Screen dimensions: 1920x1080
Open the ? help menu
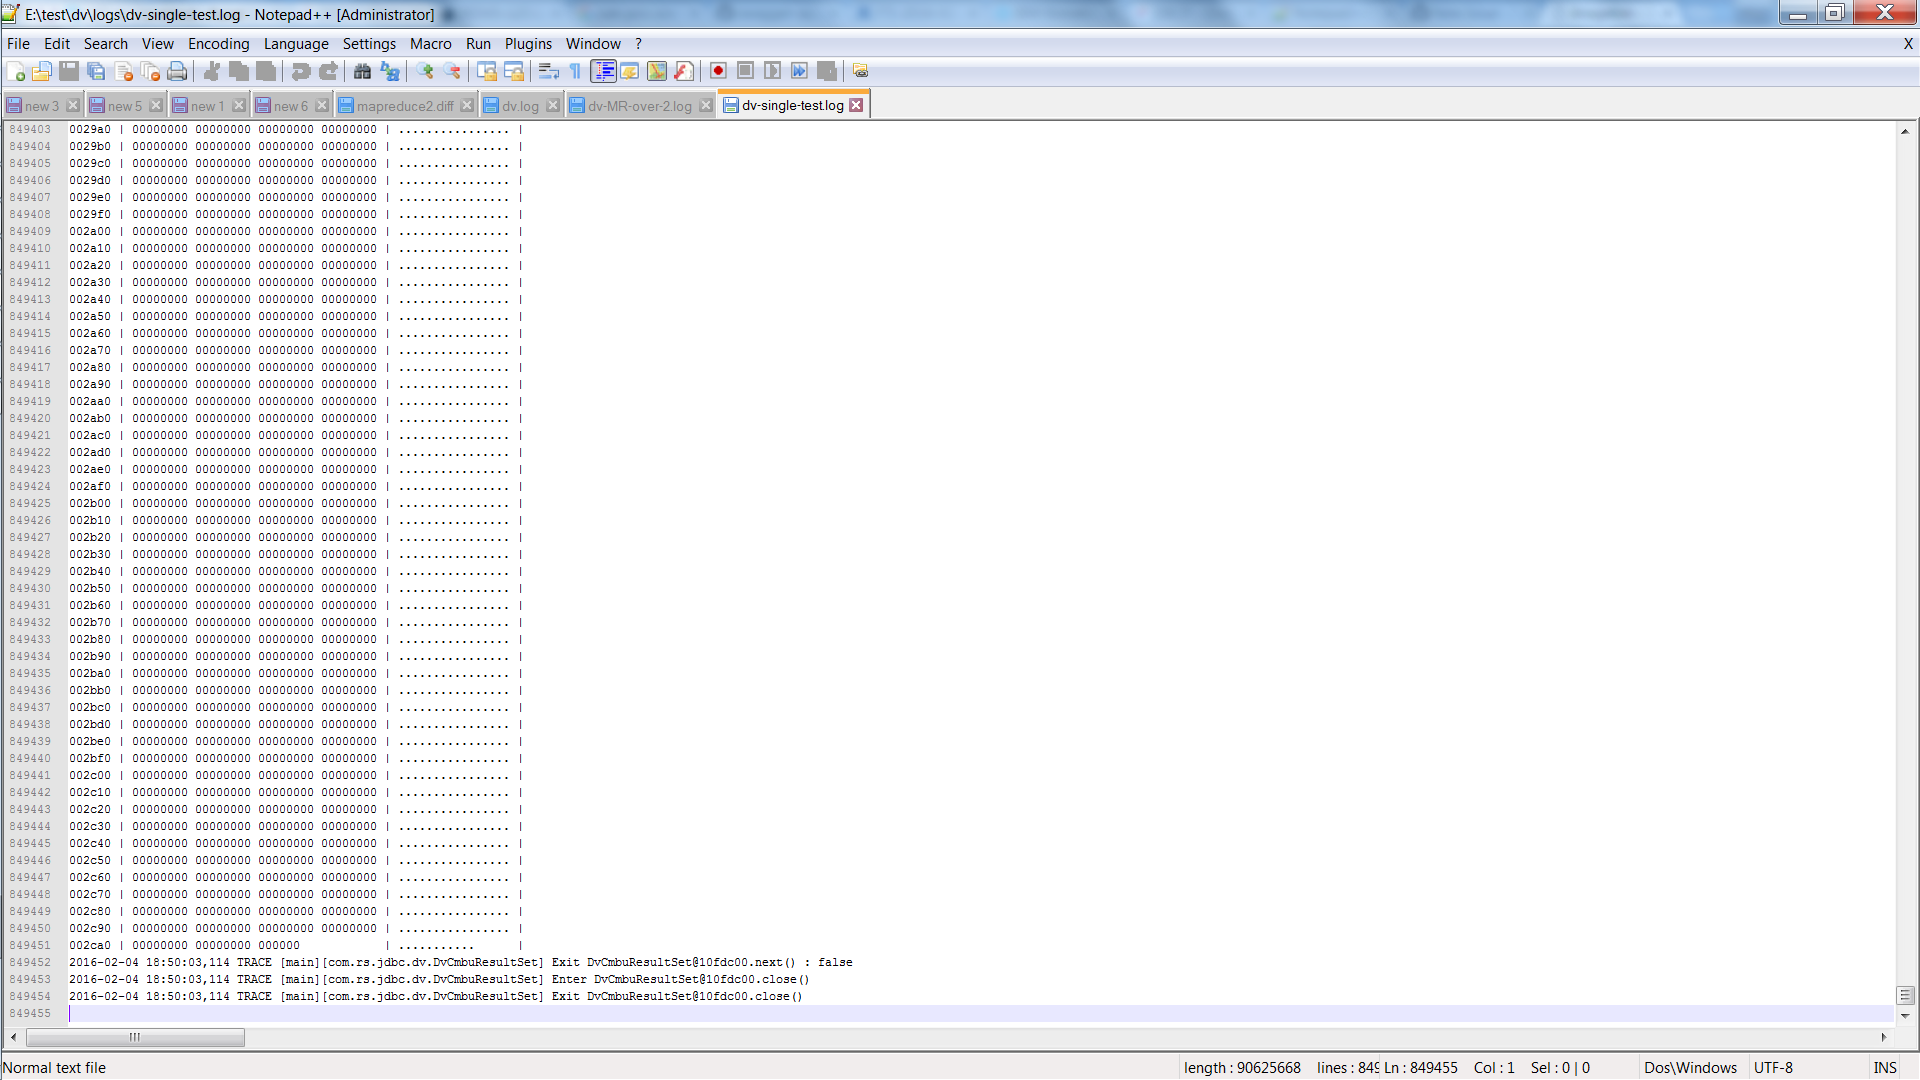pos(638,44)
